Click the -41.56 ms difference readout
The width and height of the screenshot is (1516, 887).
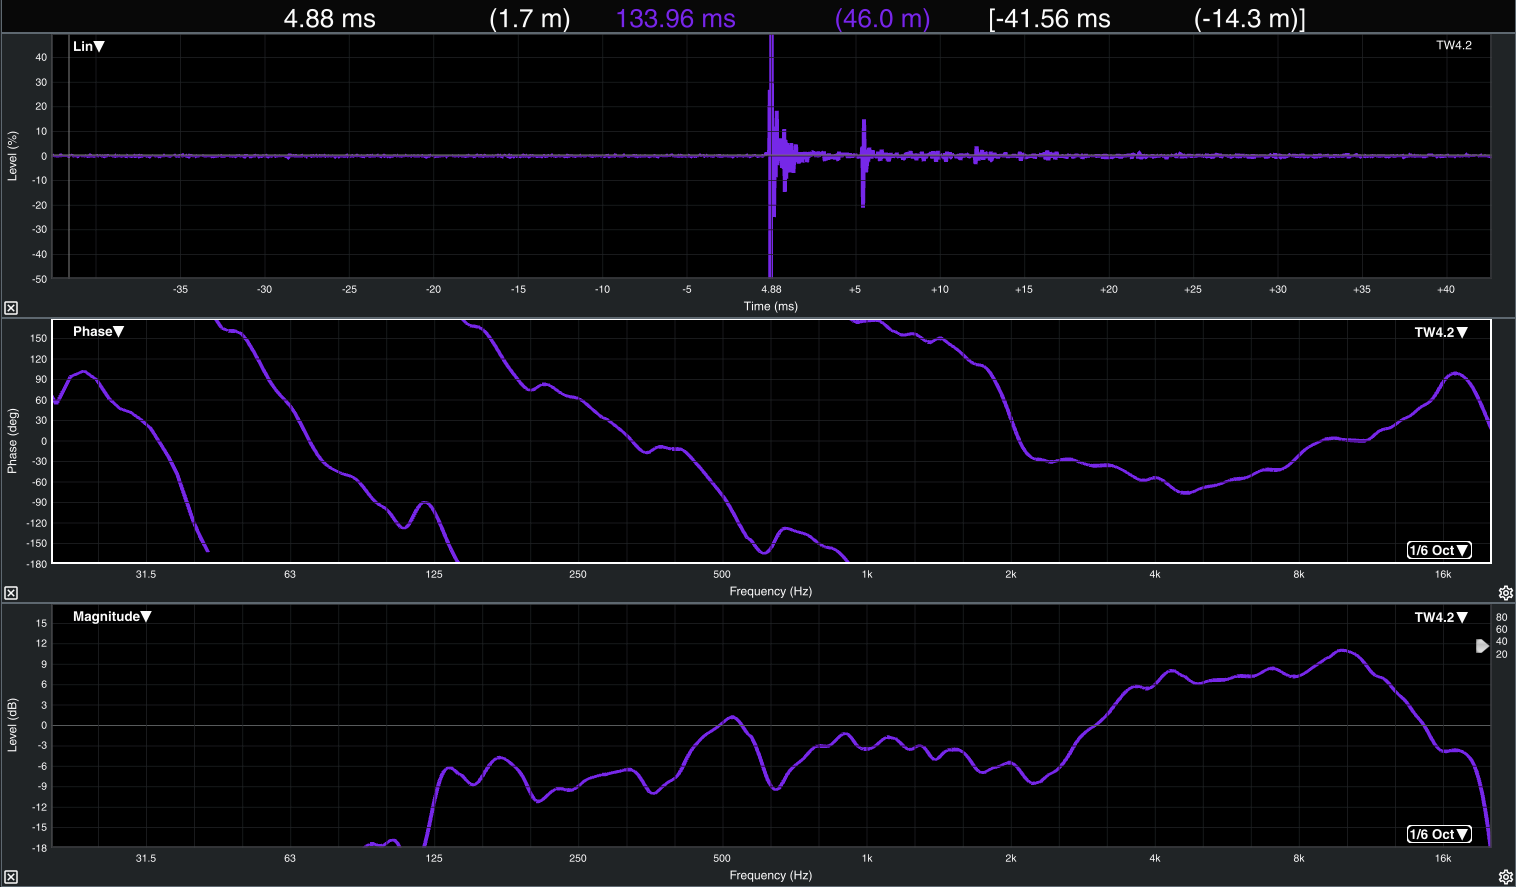tap(1050, 18)
